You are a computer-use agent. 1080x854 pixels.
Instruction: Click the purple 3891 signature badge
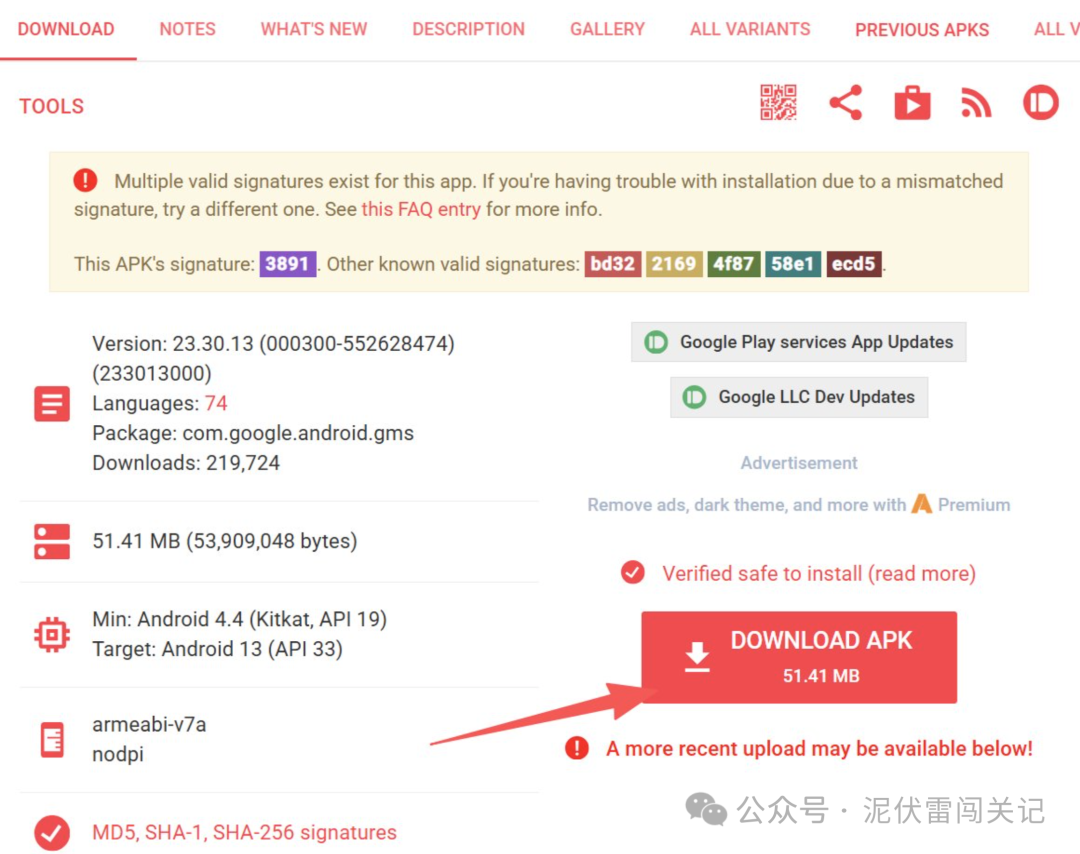pos(287,264)
